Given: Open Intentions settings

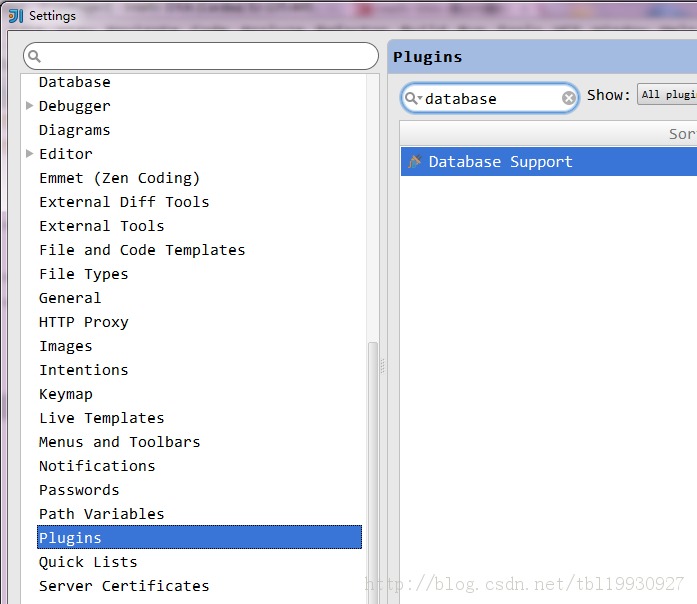Looking at the screenshot, I should click(84, 370).
